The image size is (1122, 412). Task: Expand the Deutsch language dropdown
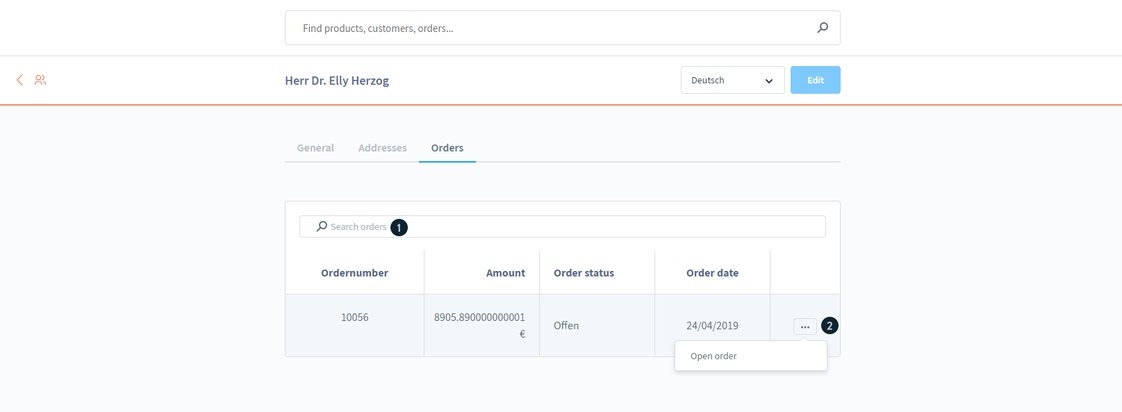pos(732,80)
